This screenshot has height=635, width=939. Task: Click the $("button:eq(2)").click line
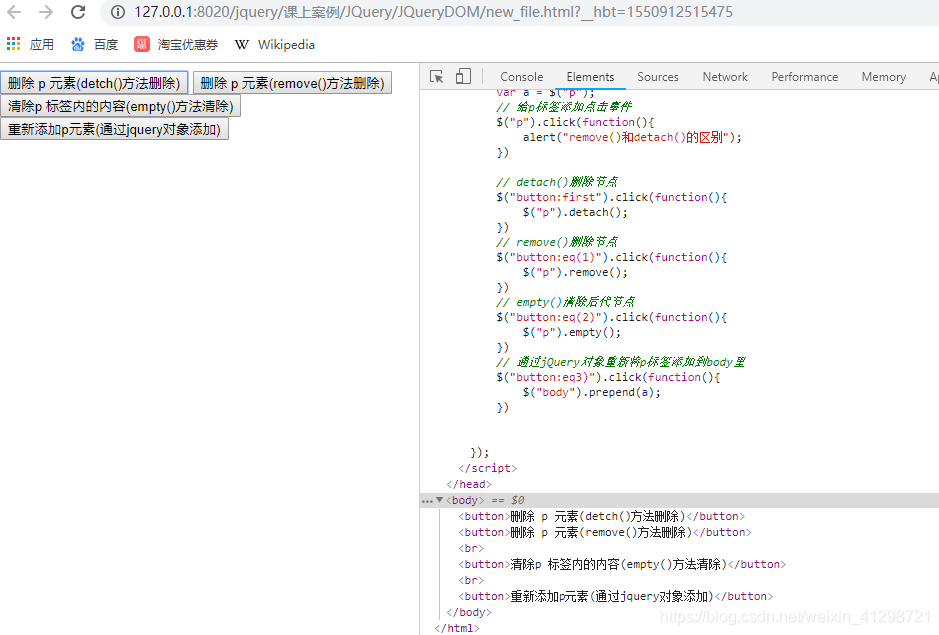pos(611,317)
